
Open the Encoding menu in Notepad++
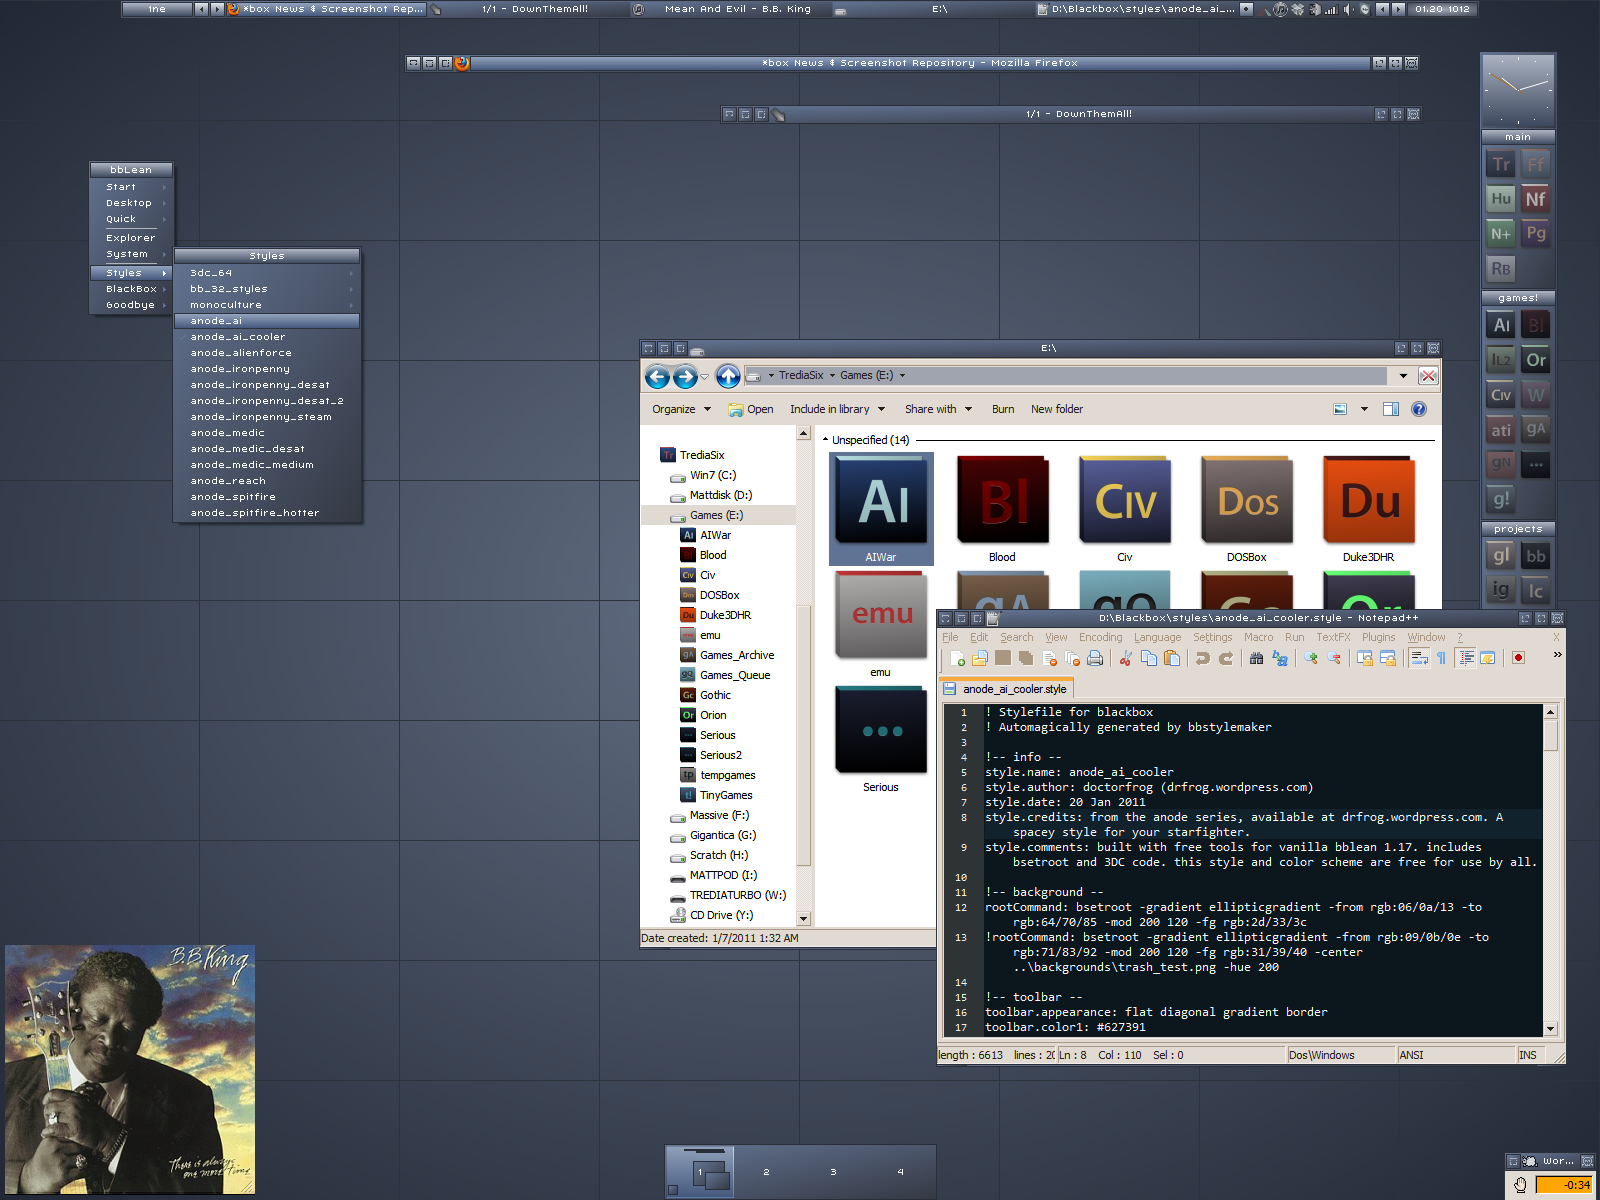pos(1100,637)
